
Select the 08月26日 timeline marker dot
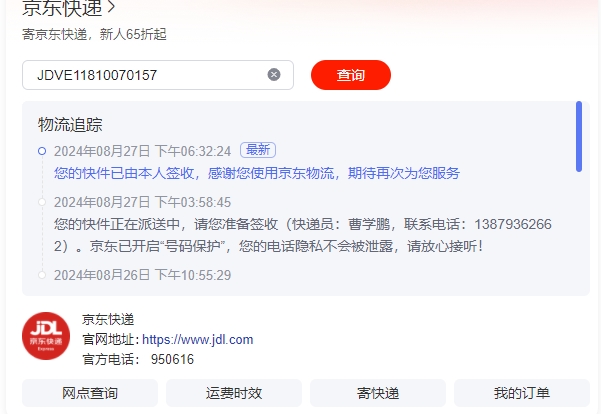(x=42, y=275)
